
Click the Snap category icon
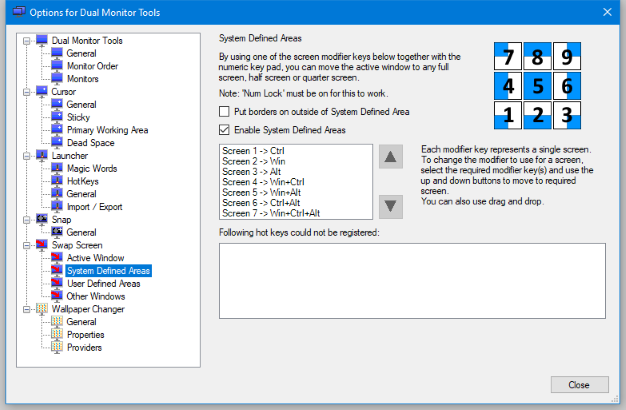pyautogui.click(x=42, y=219)
